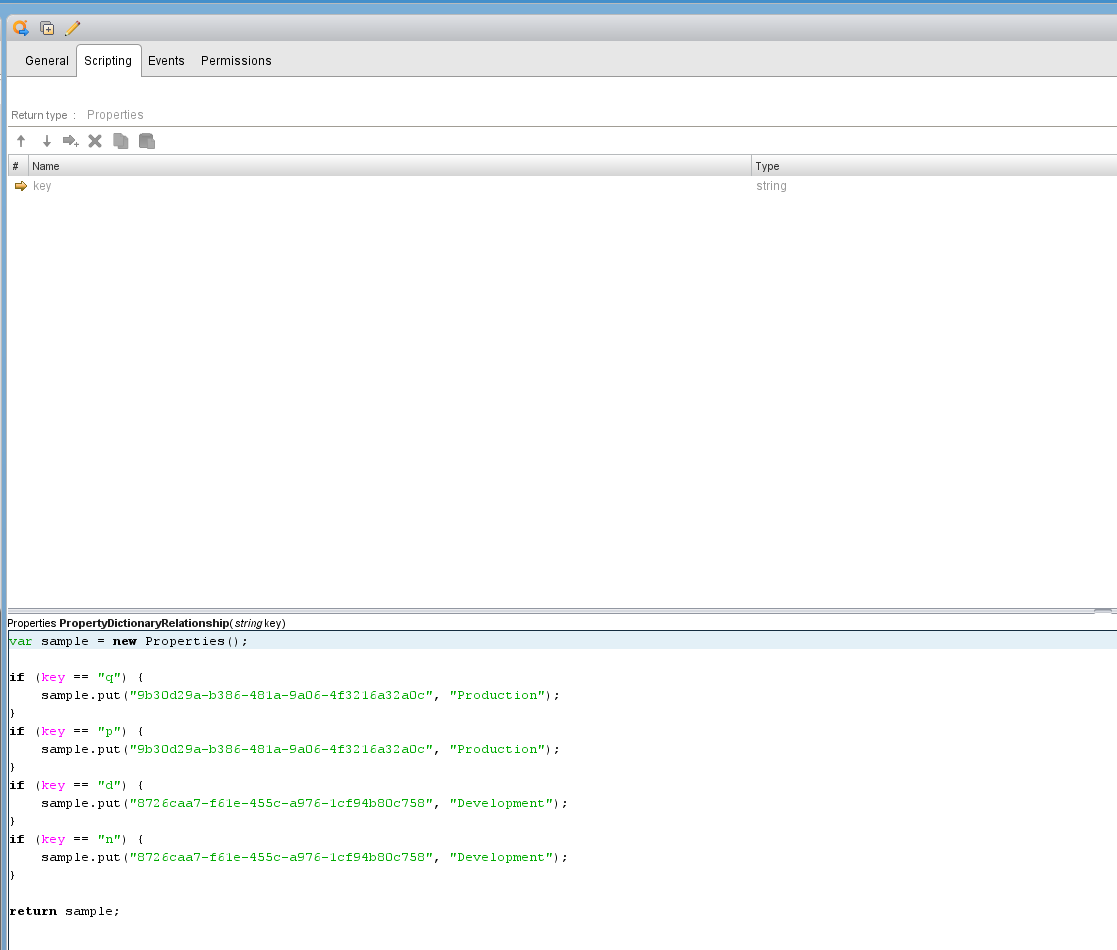Click the orange run arrow icon at top left
1117x950 pixels.
[20, 28]
